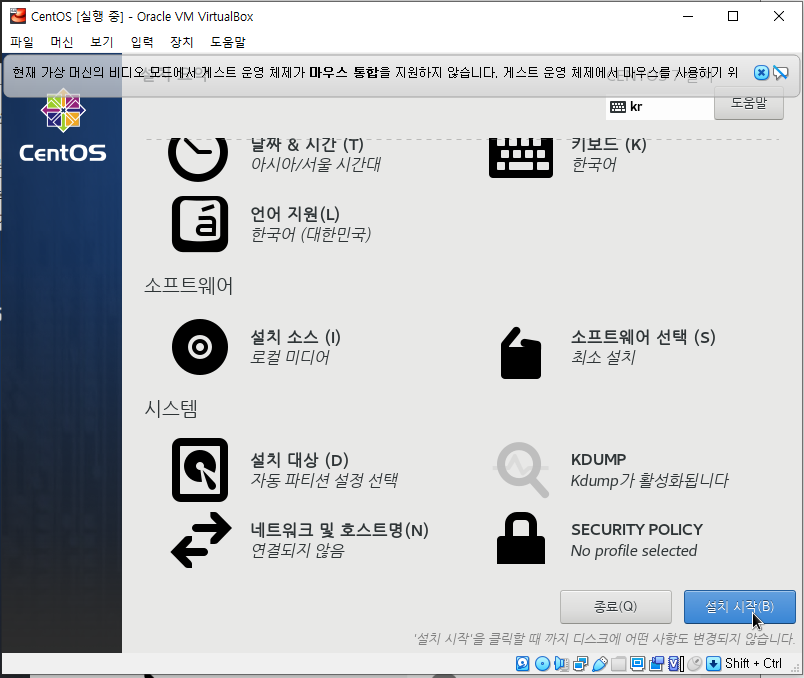The height and width of the screenshot is (678, 804).
Task: Open the Keyboard (K) layout icon
Action: click(521, 158)
